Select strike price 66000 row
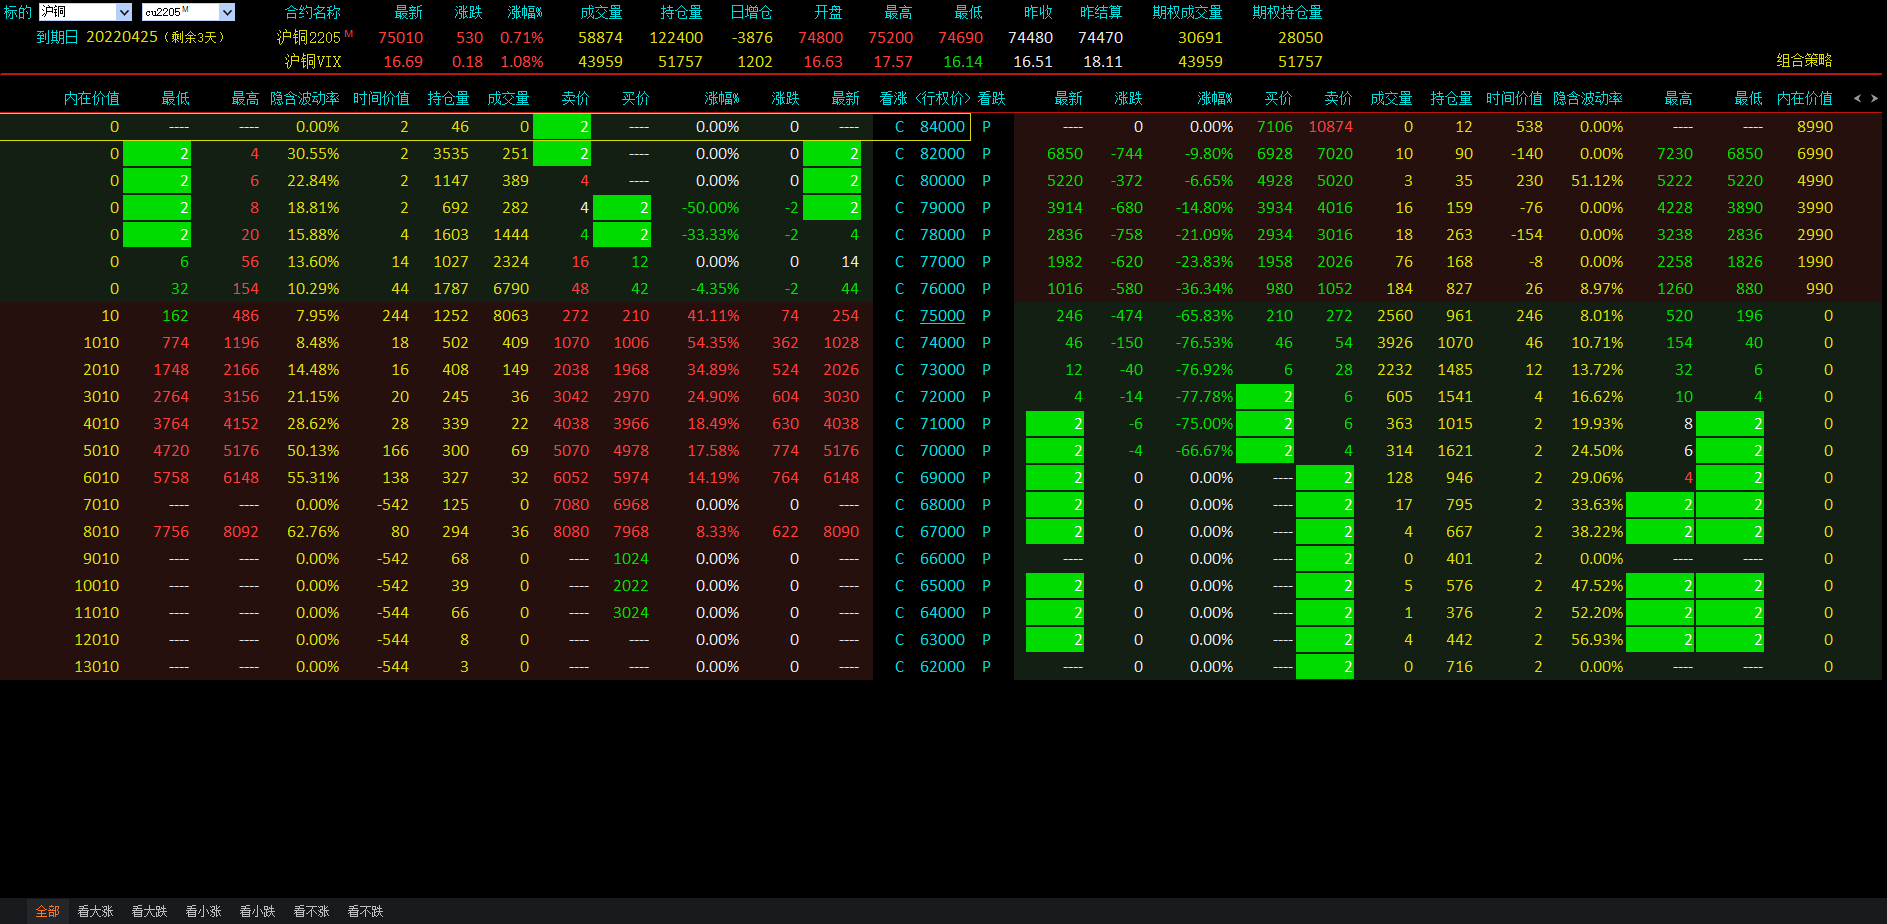The height and width of the screenshot is (924, 1887). pos(942,559)
